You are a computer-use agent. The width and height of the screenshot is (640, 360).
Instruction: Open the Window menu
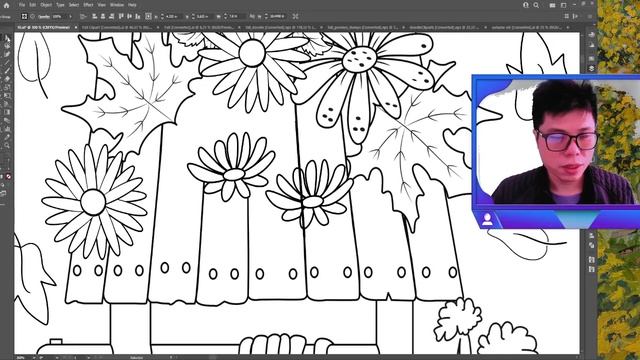[x=117, y=5]
